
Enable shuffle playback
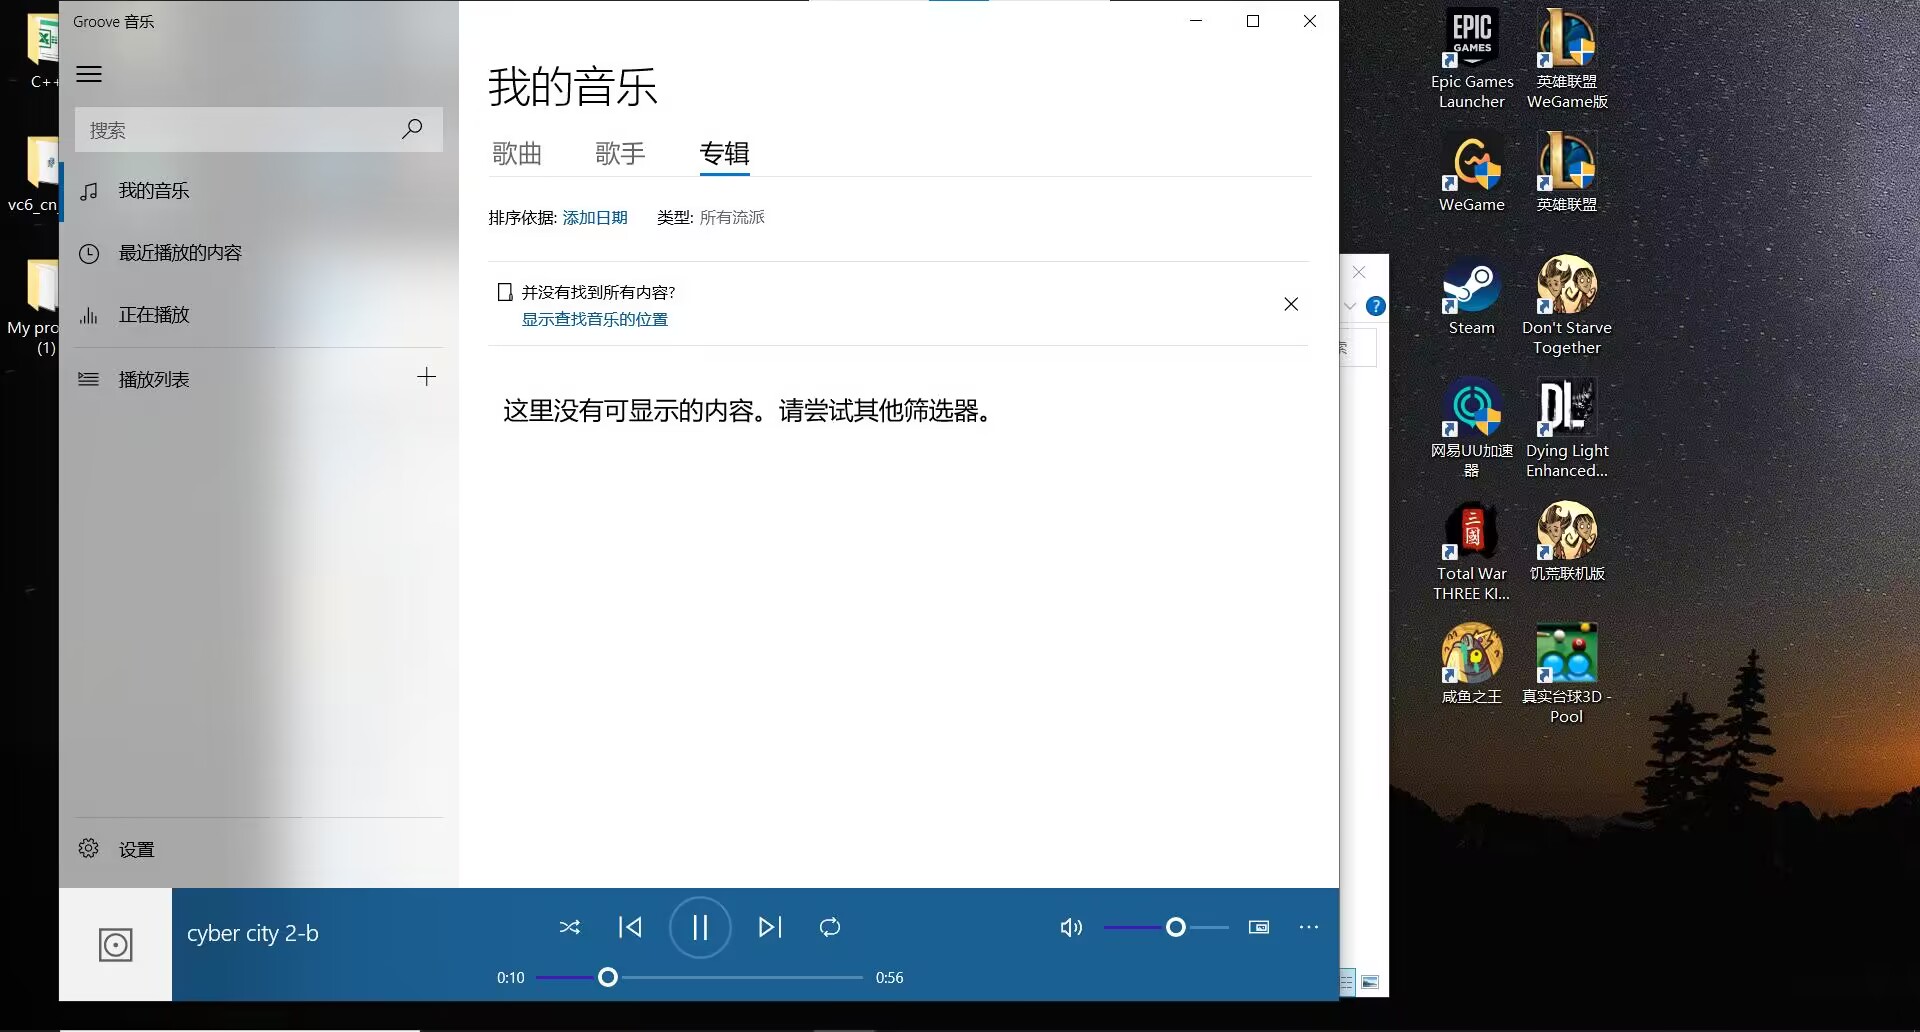(x=570, y=927)
